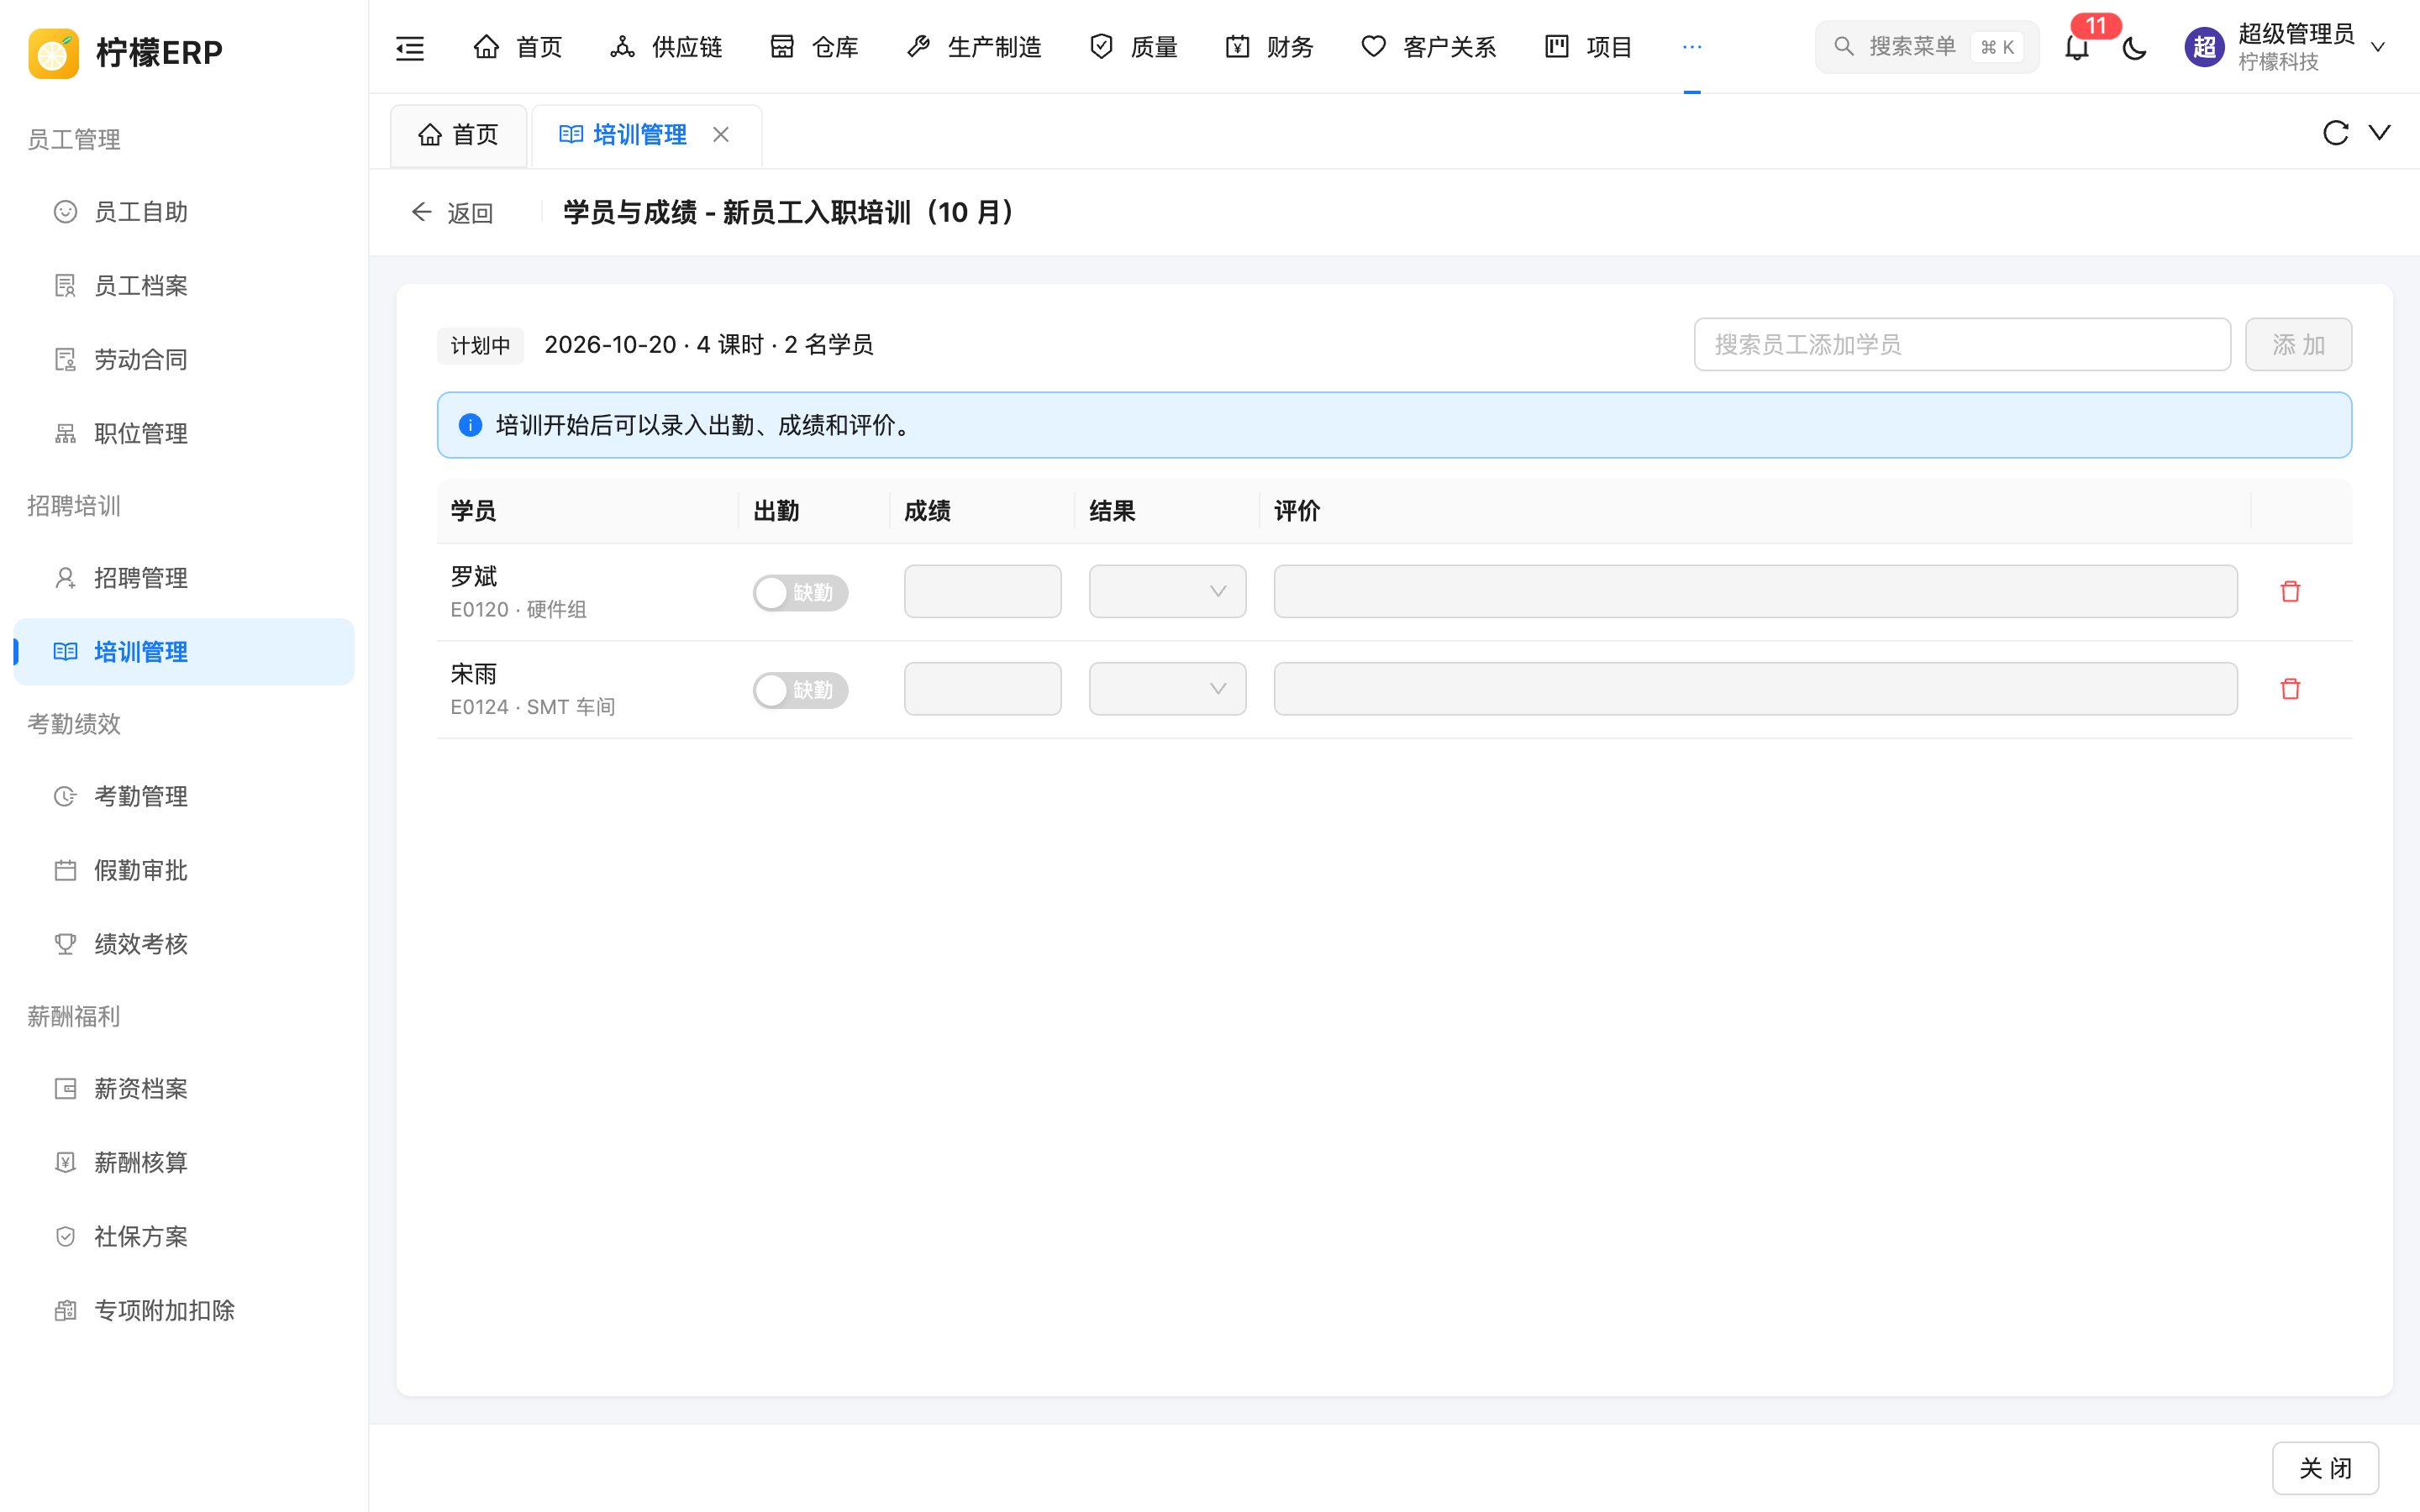Open 假勤审批 in the sidebar
This screenshot has width=2420, height=1512.
[184, 870]
